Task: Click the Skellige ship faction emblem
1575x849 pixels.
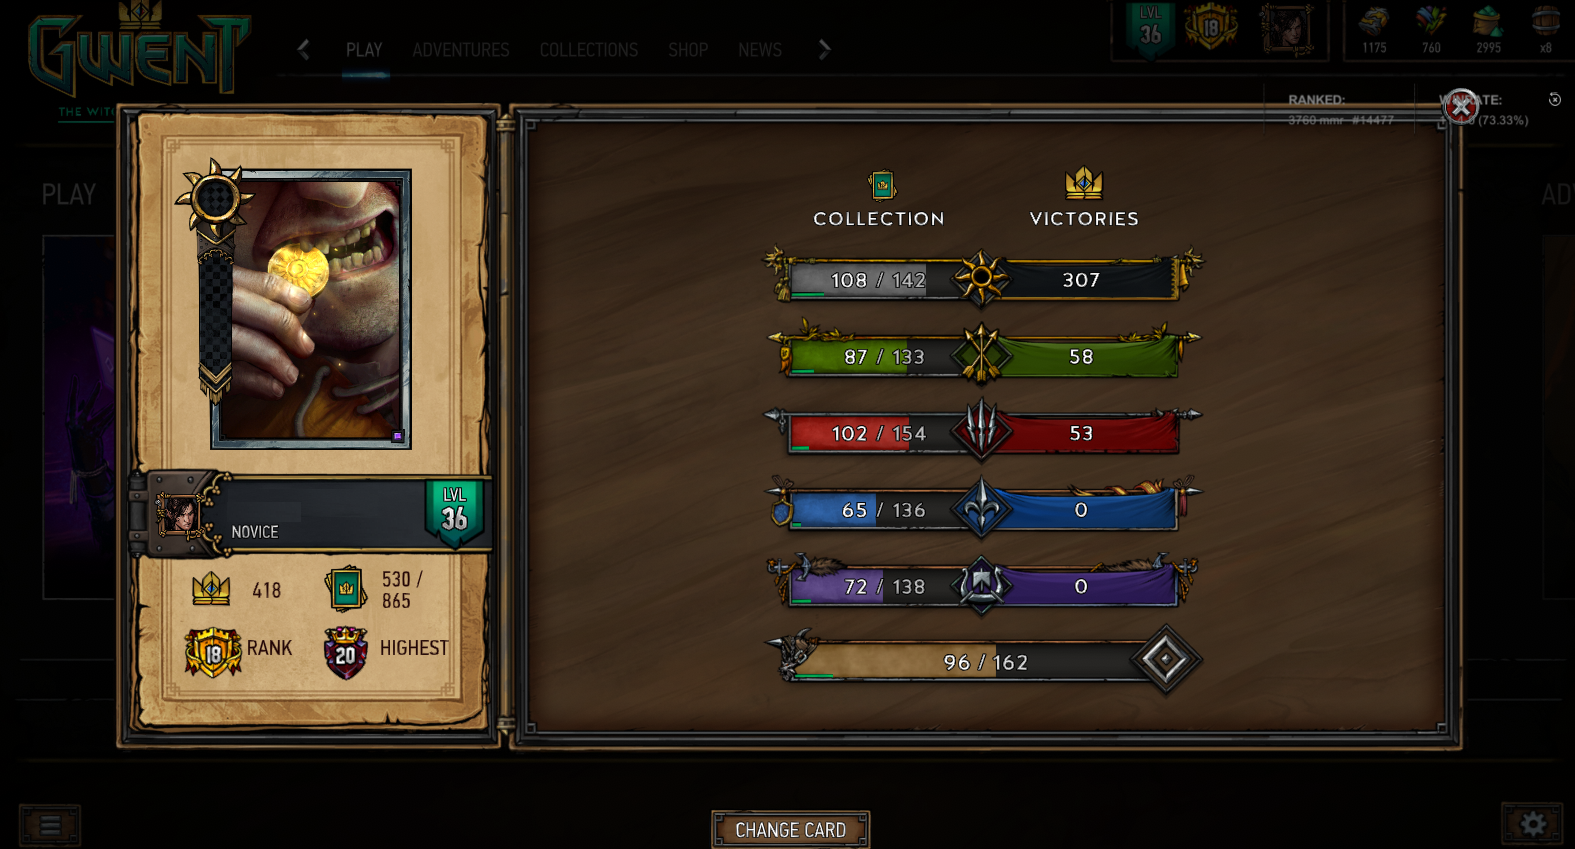Action: (981, 586)
